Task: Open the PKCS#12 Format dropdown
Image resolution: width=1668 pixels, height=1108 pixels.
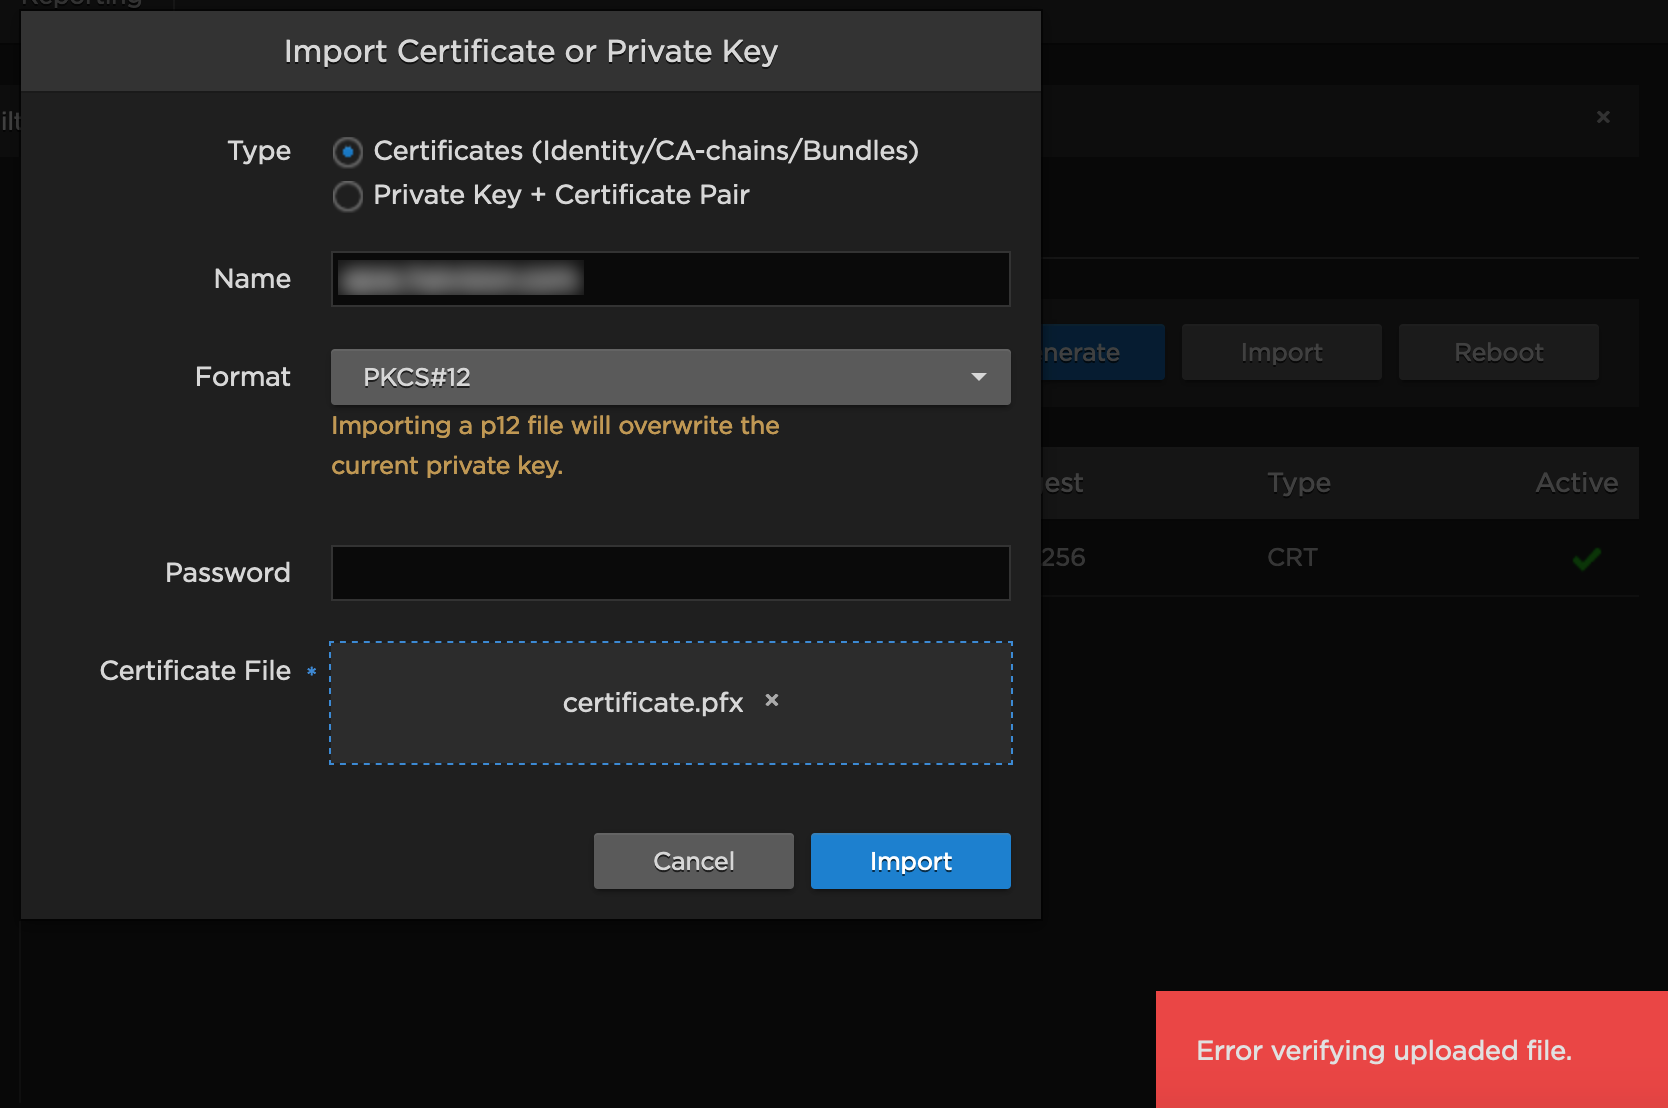Action: point(669,377)
